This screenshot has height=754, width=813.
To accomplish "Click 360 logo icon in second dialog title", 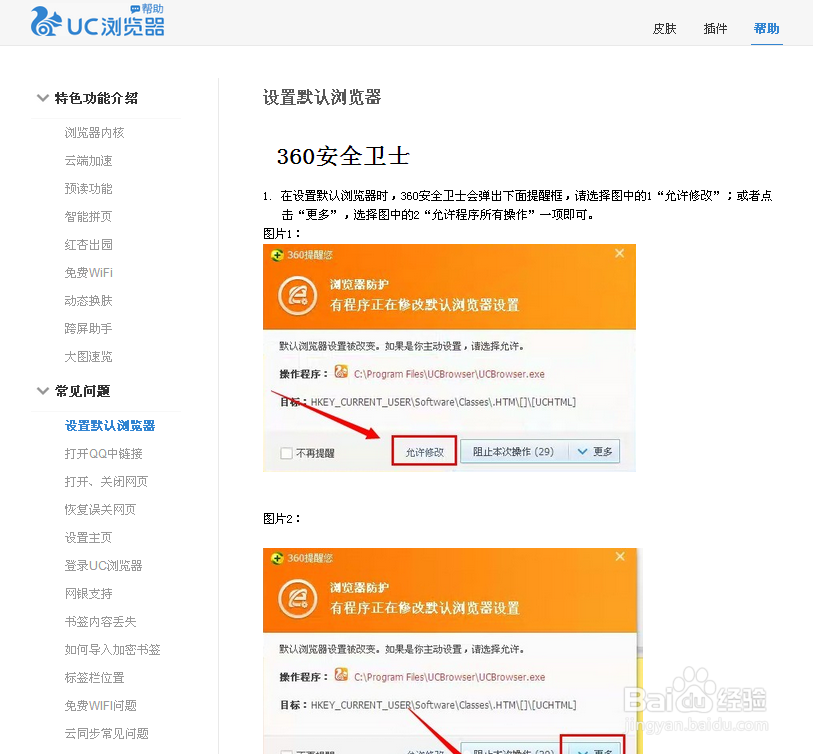I will [277, 558].
